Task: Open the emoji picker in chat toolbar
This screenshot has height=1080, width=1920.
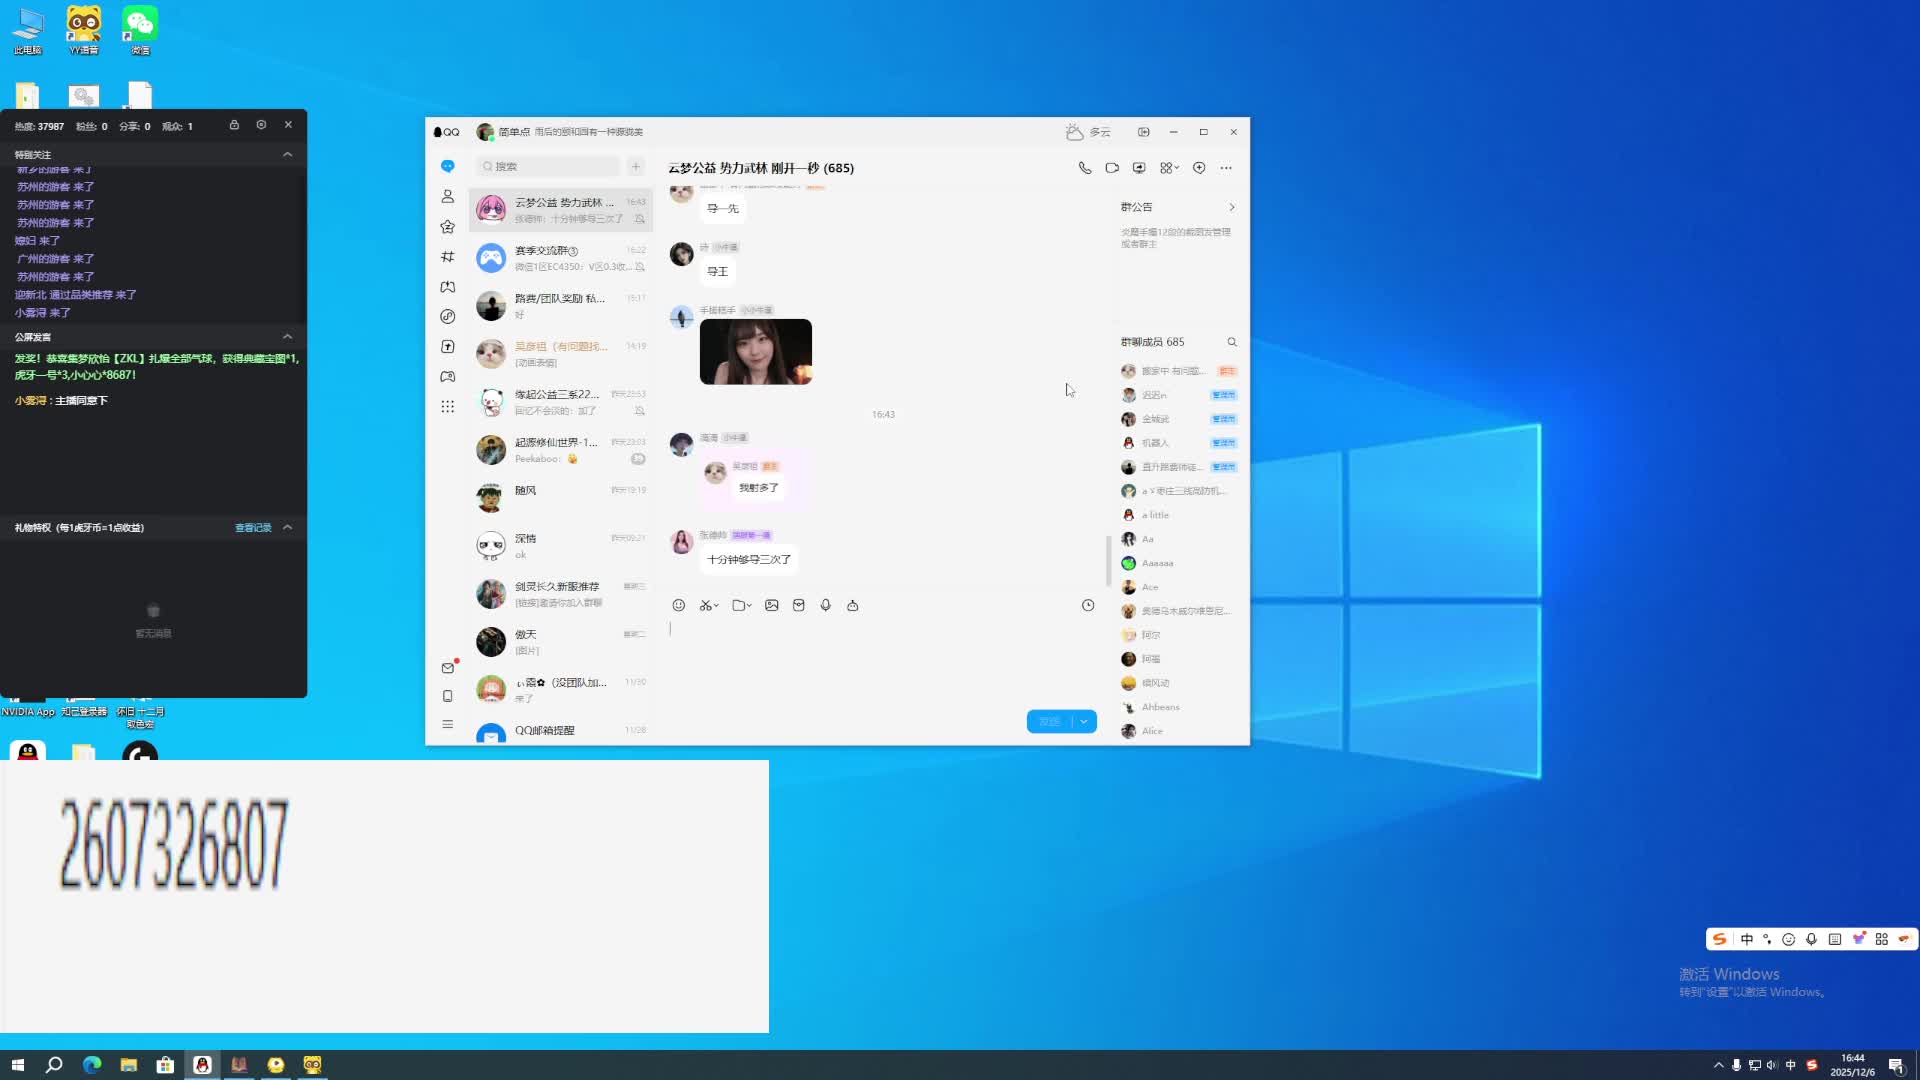Action: 679,605
